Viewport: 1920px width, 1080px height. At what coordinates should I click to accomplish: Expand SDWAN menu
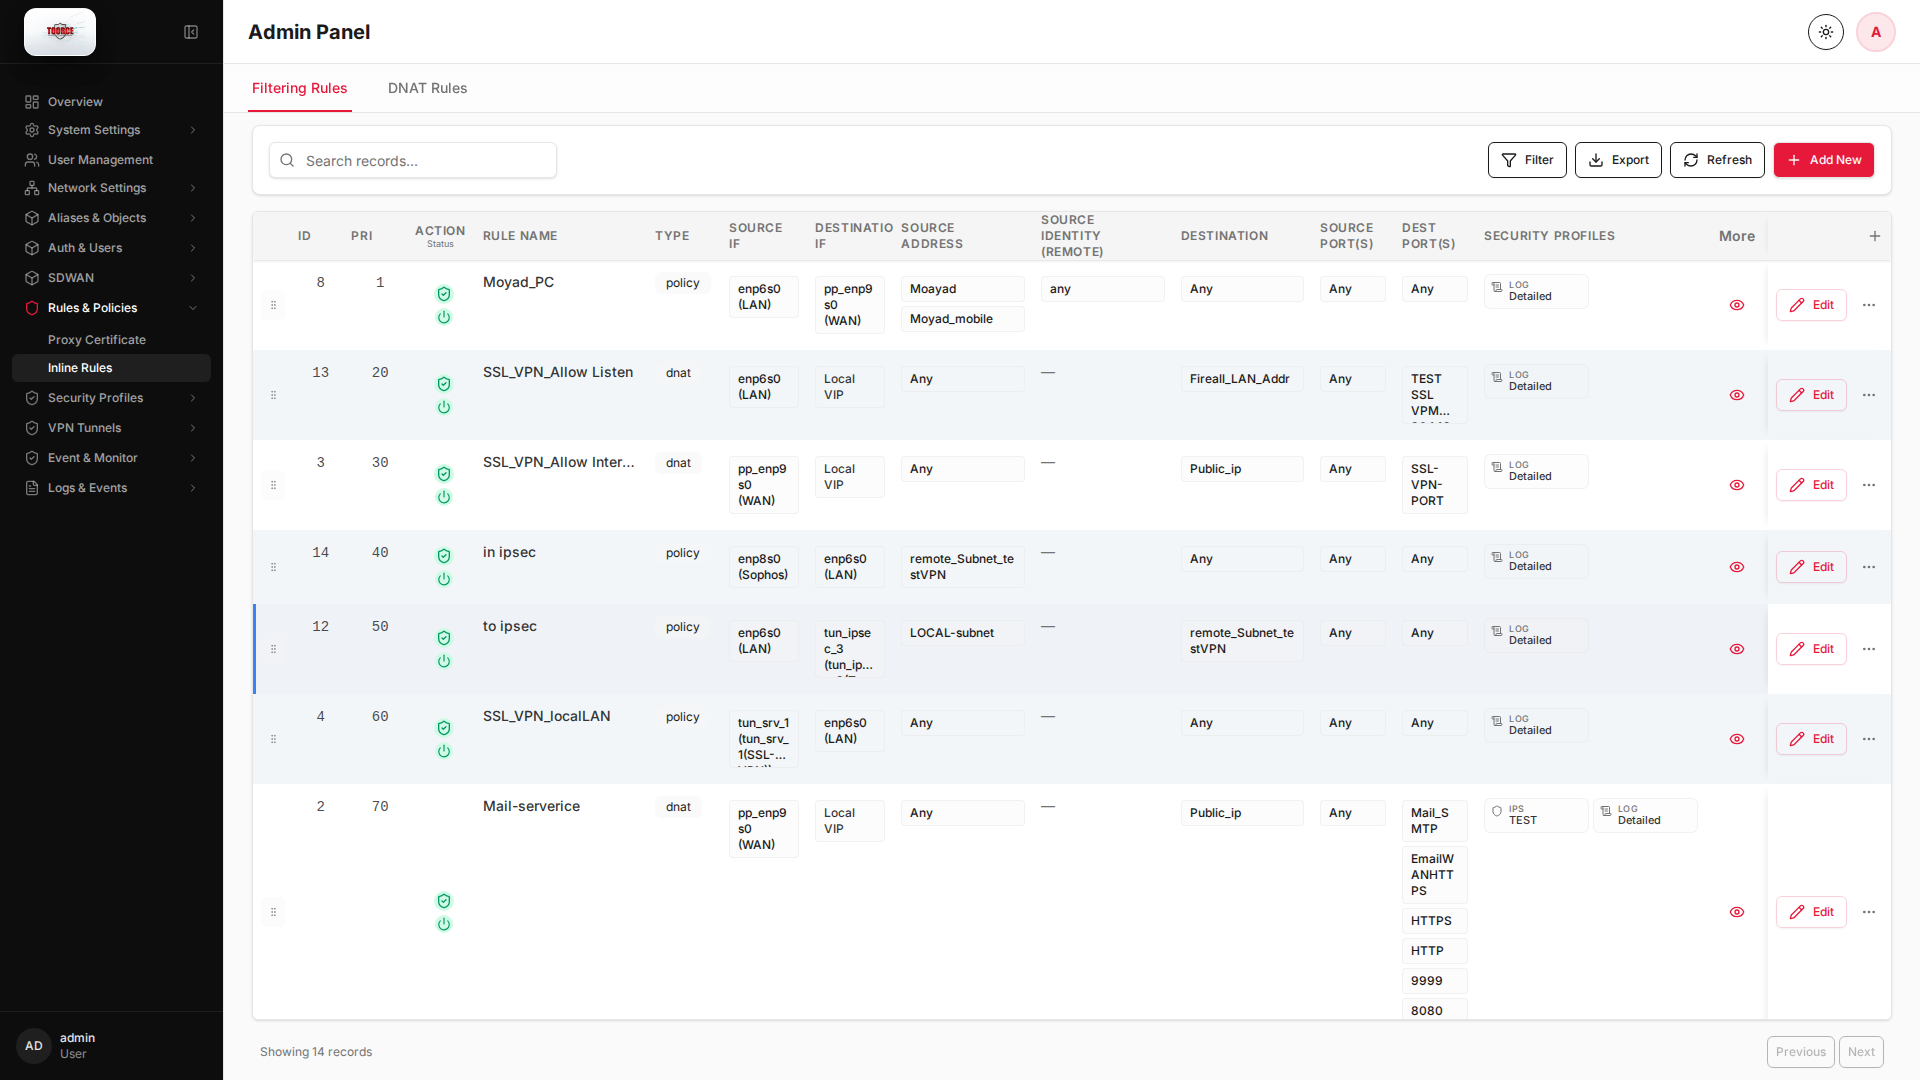point(111,278)
